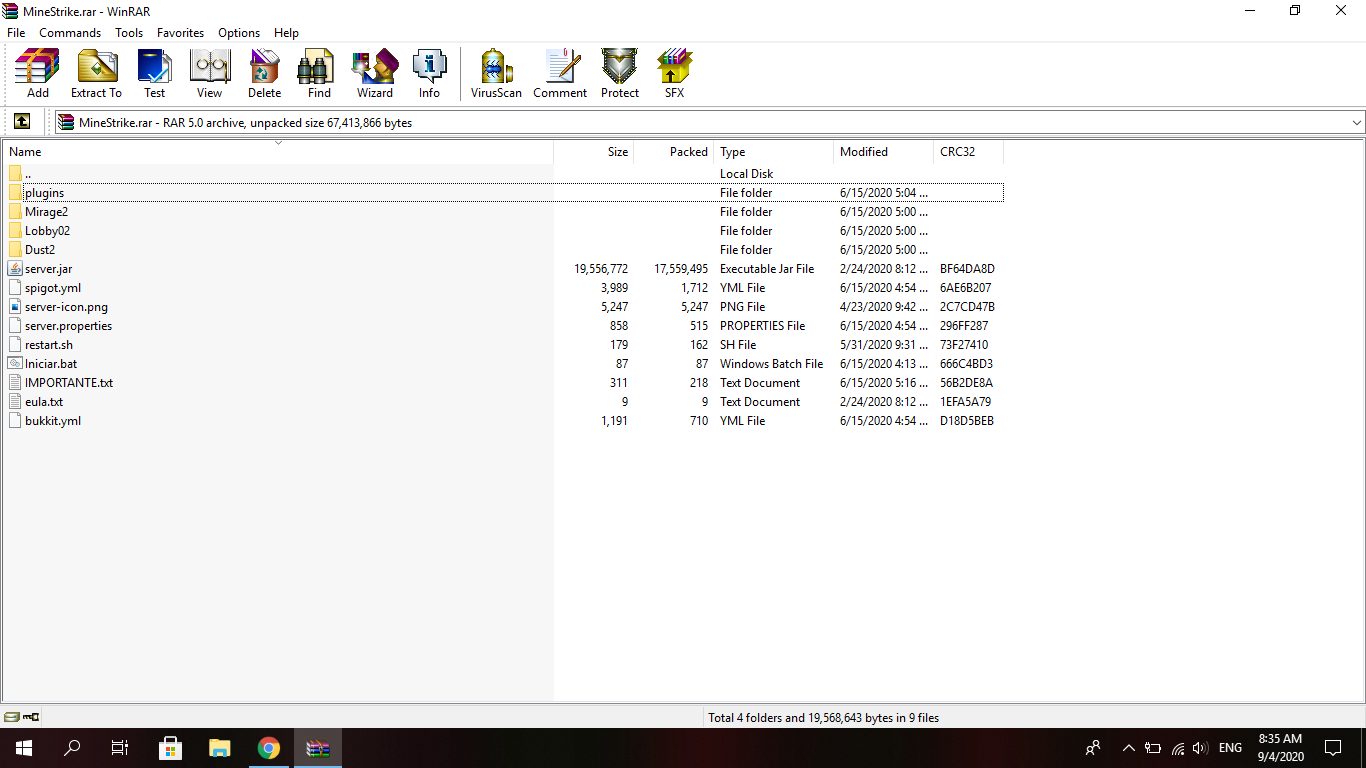Click the battery icon in the system tray

(1153, 748)
